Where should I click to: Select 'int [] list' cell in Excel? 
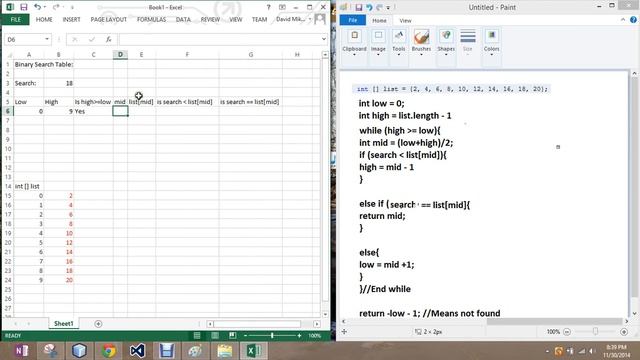pyautogui.click(x=29, y=186)
